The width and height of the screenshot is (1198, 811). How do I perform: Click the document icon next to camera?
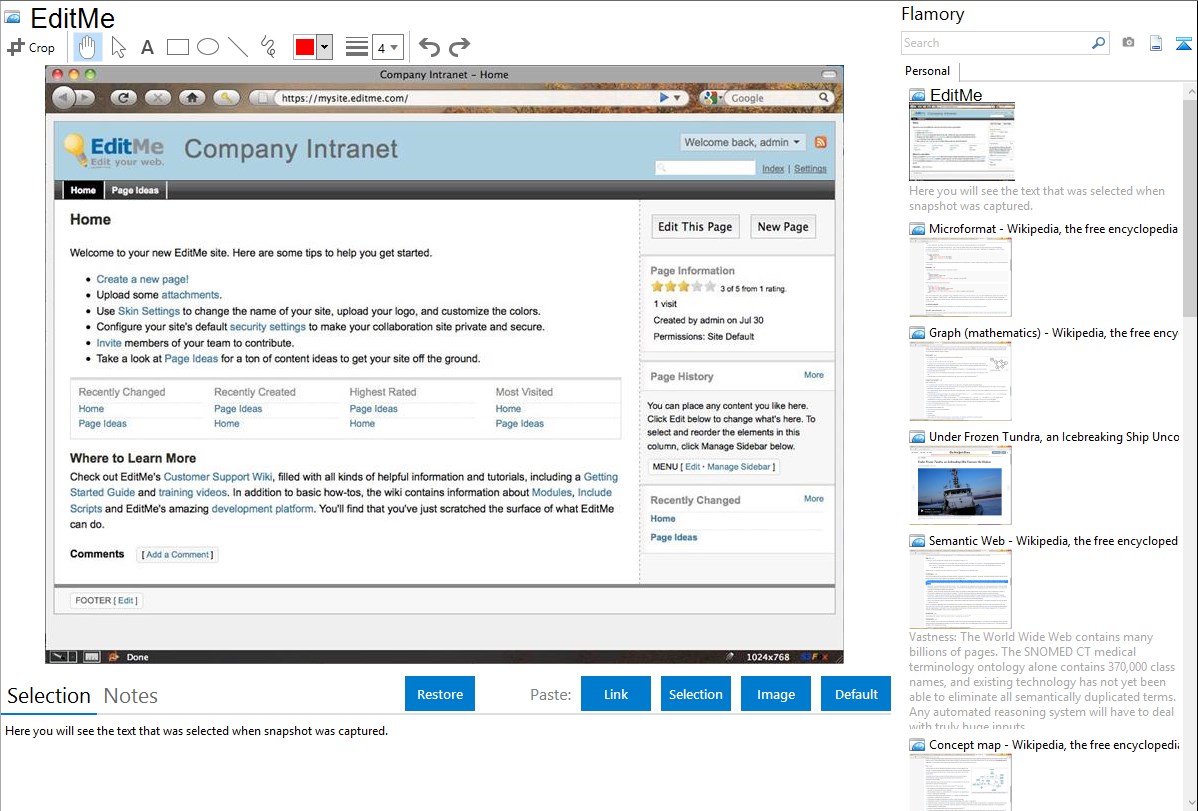click(1156, 43)
